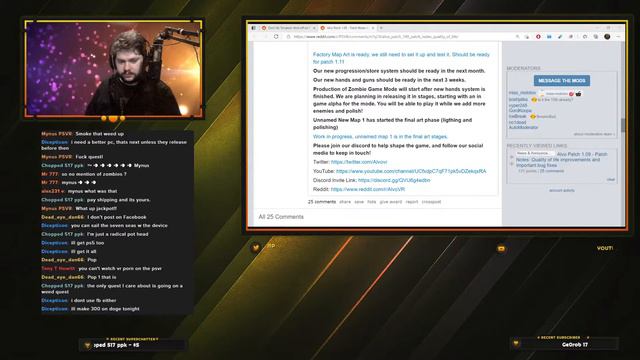The image size is (640, 360).
Task: Click 'account activity' link in sidebar
Action: click(x=562, y=191)
